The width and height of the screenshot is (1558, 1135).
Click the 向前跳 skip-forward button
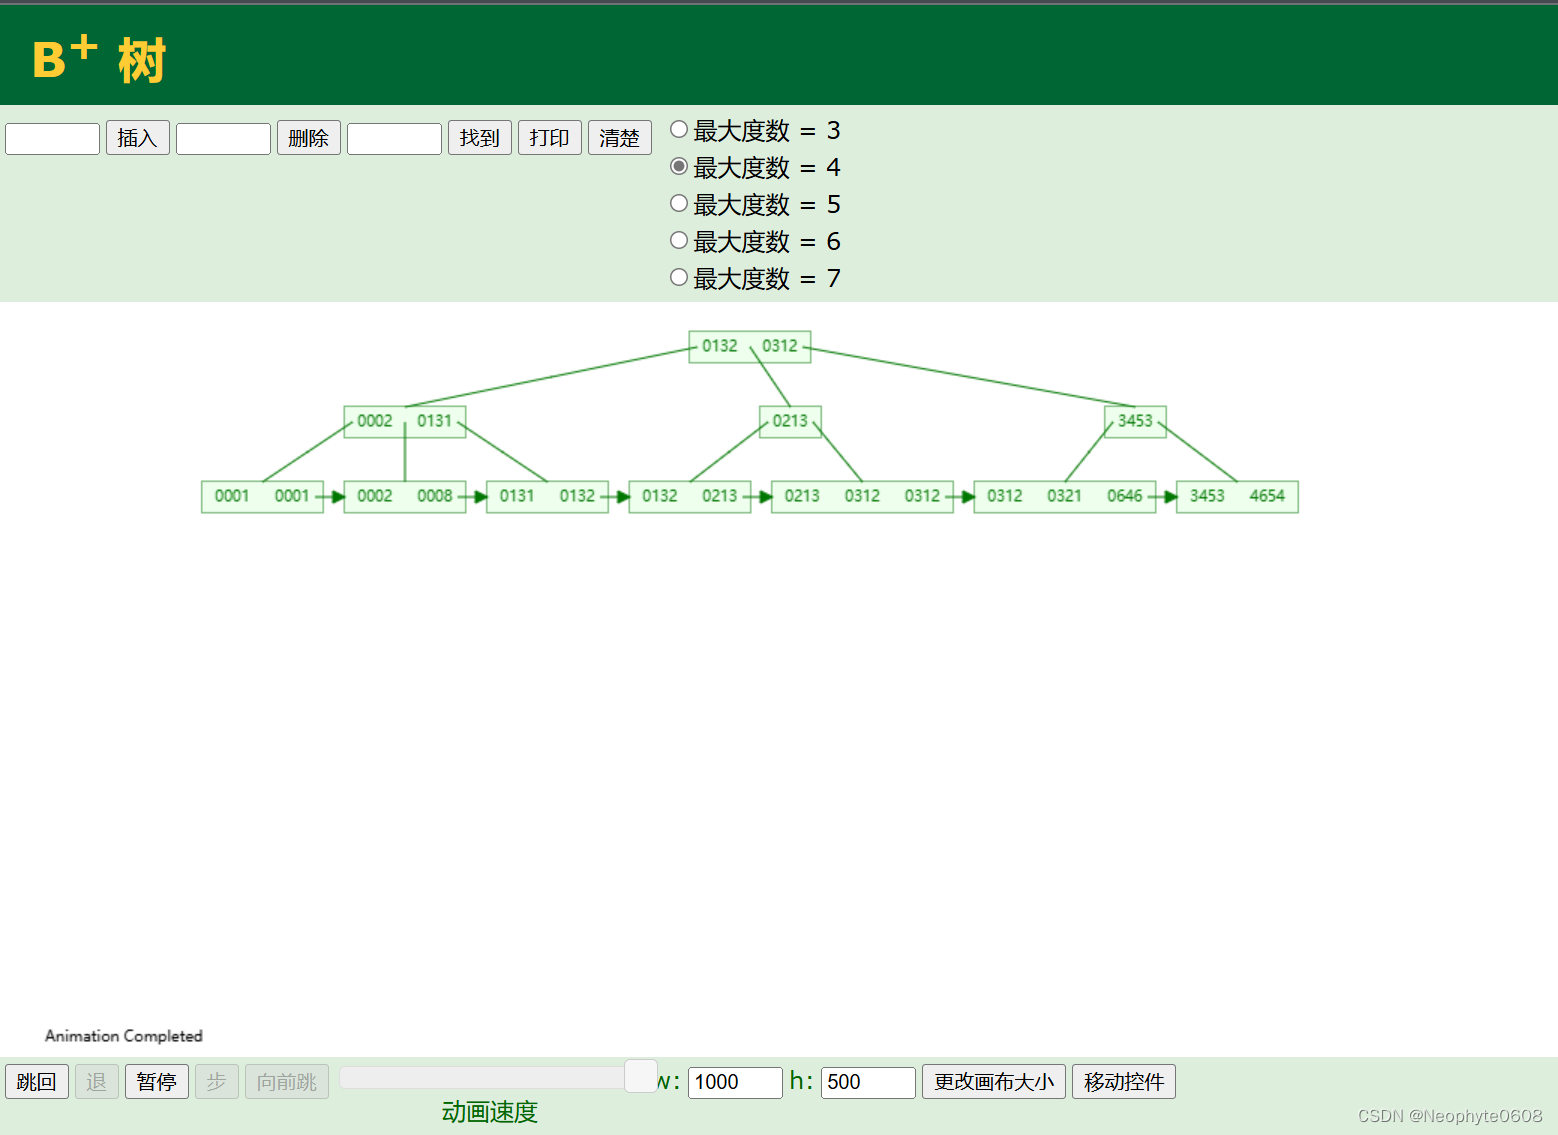[x=286, y=1081]
